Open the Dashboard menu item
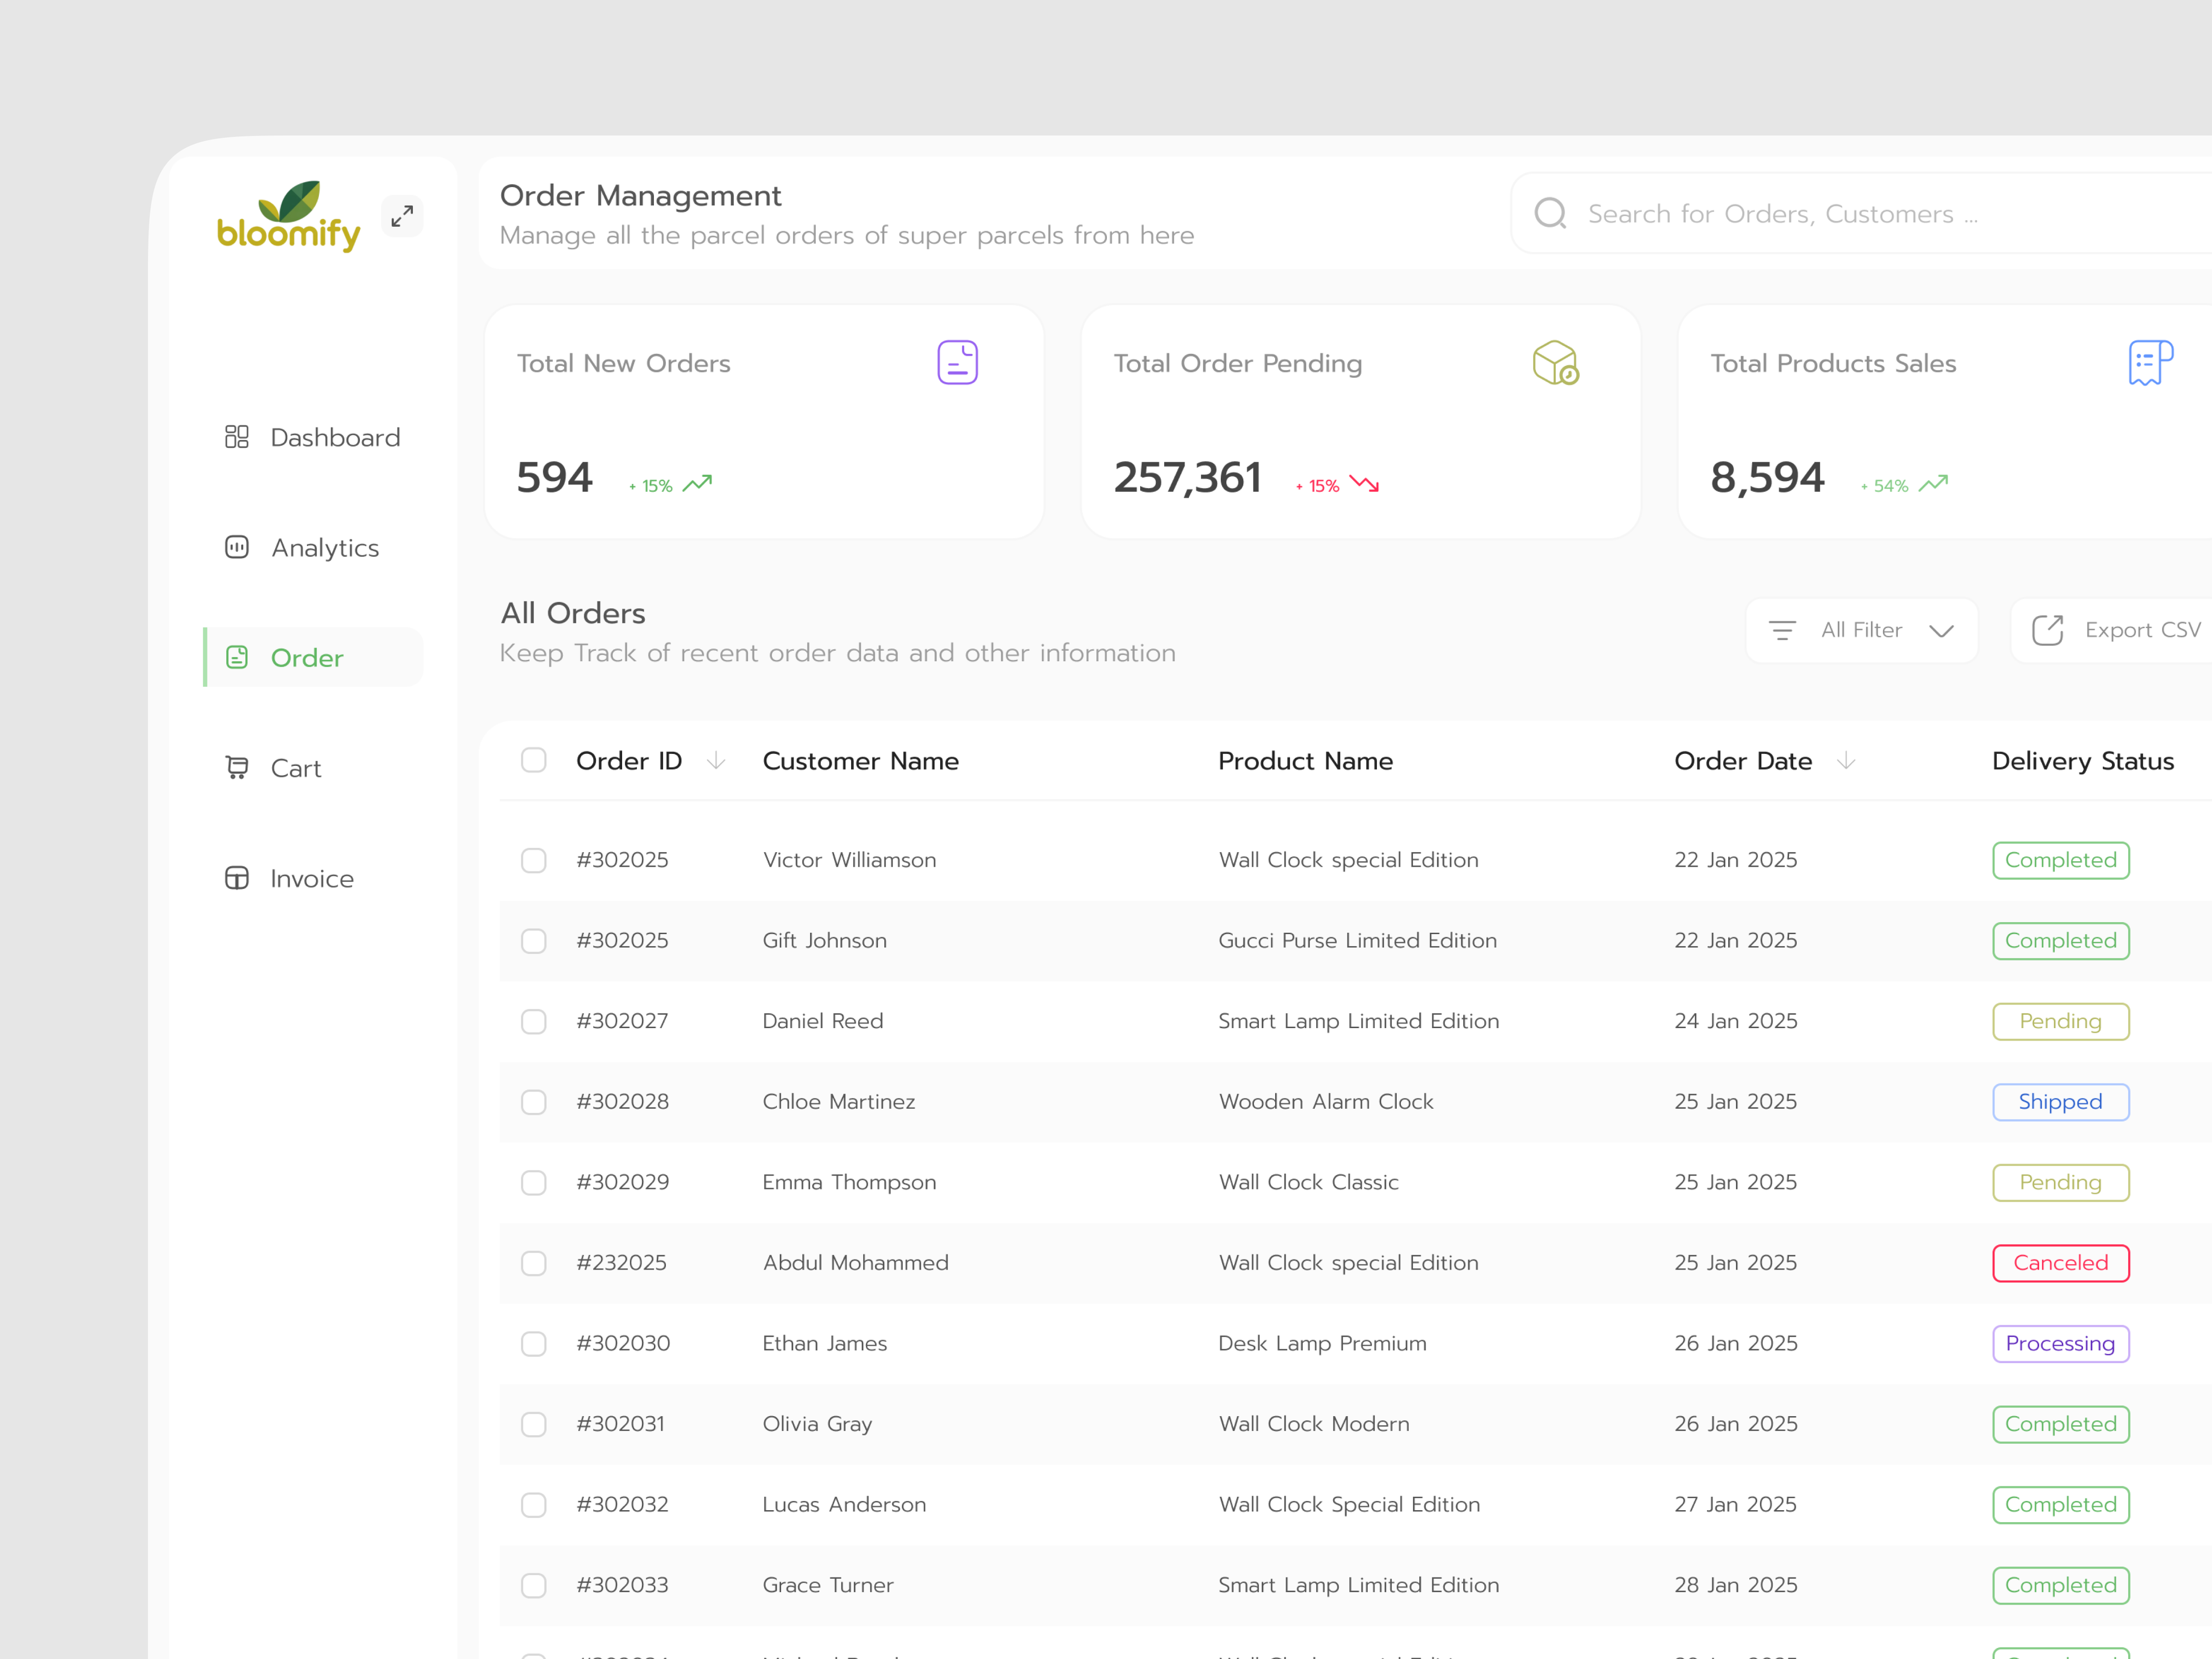 point(313,437)
